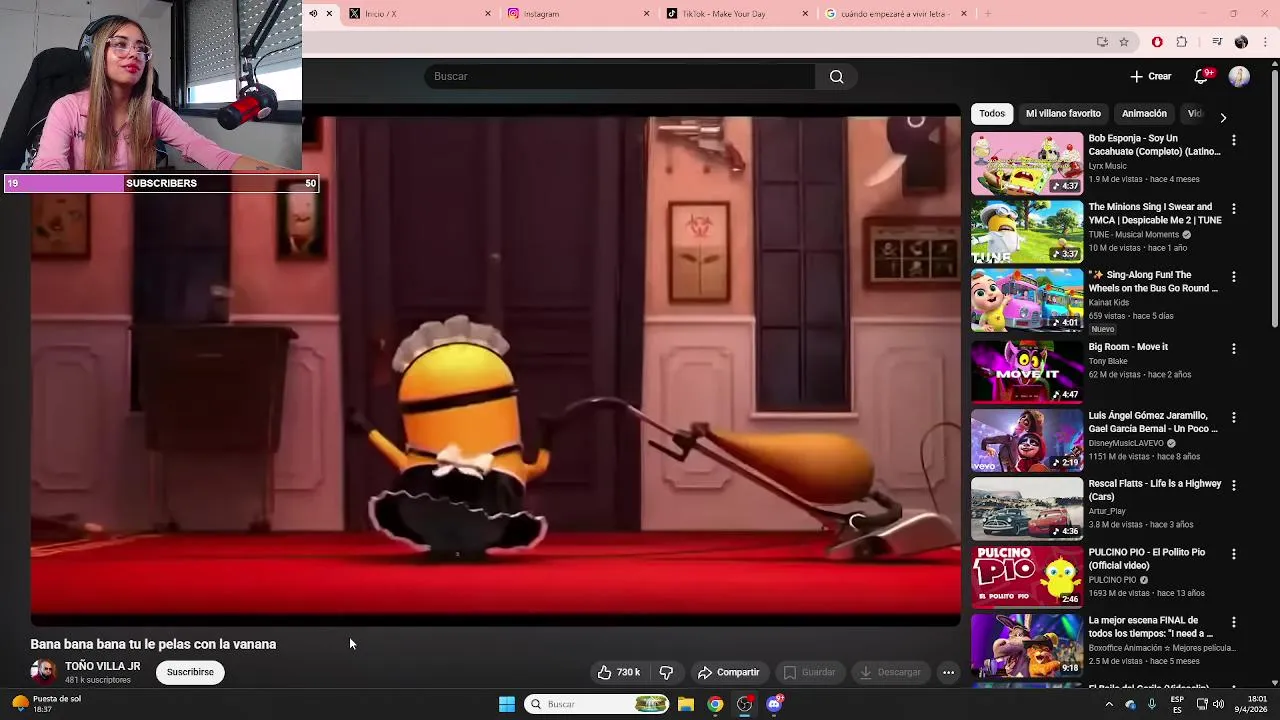The width and height of the screenshot is (1280, 720).
Task: Open Discord from the taskbar
Action: (x=775, y=704)
